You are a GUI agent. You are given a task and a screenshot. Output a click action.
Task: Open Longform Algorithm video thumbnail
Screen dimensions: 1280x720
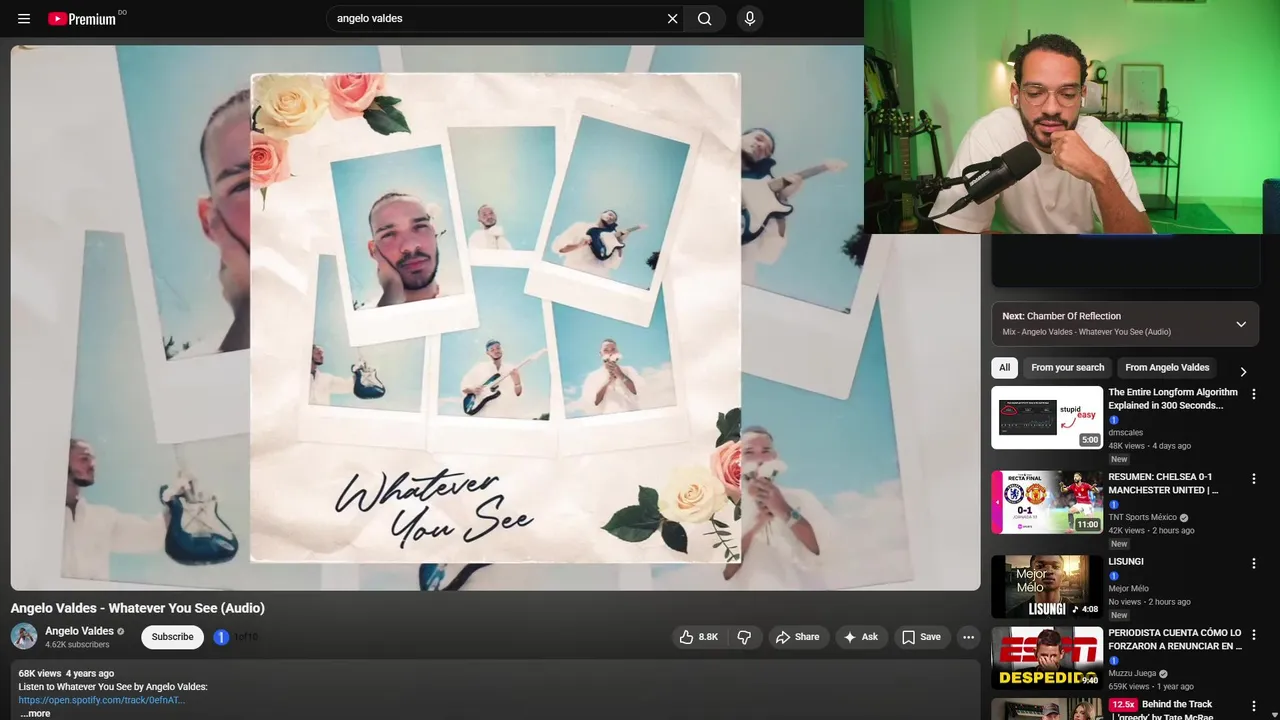pyautogui.click(x=1047, y=418)
